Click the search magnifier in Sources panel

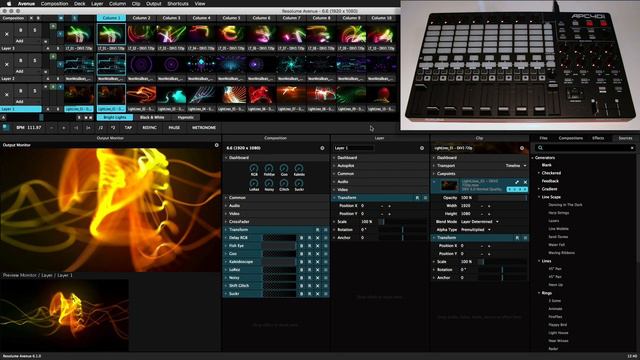[540, 148]
